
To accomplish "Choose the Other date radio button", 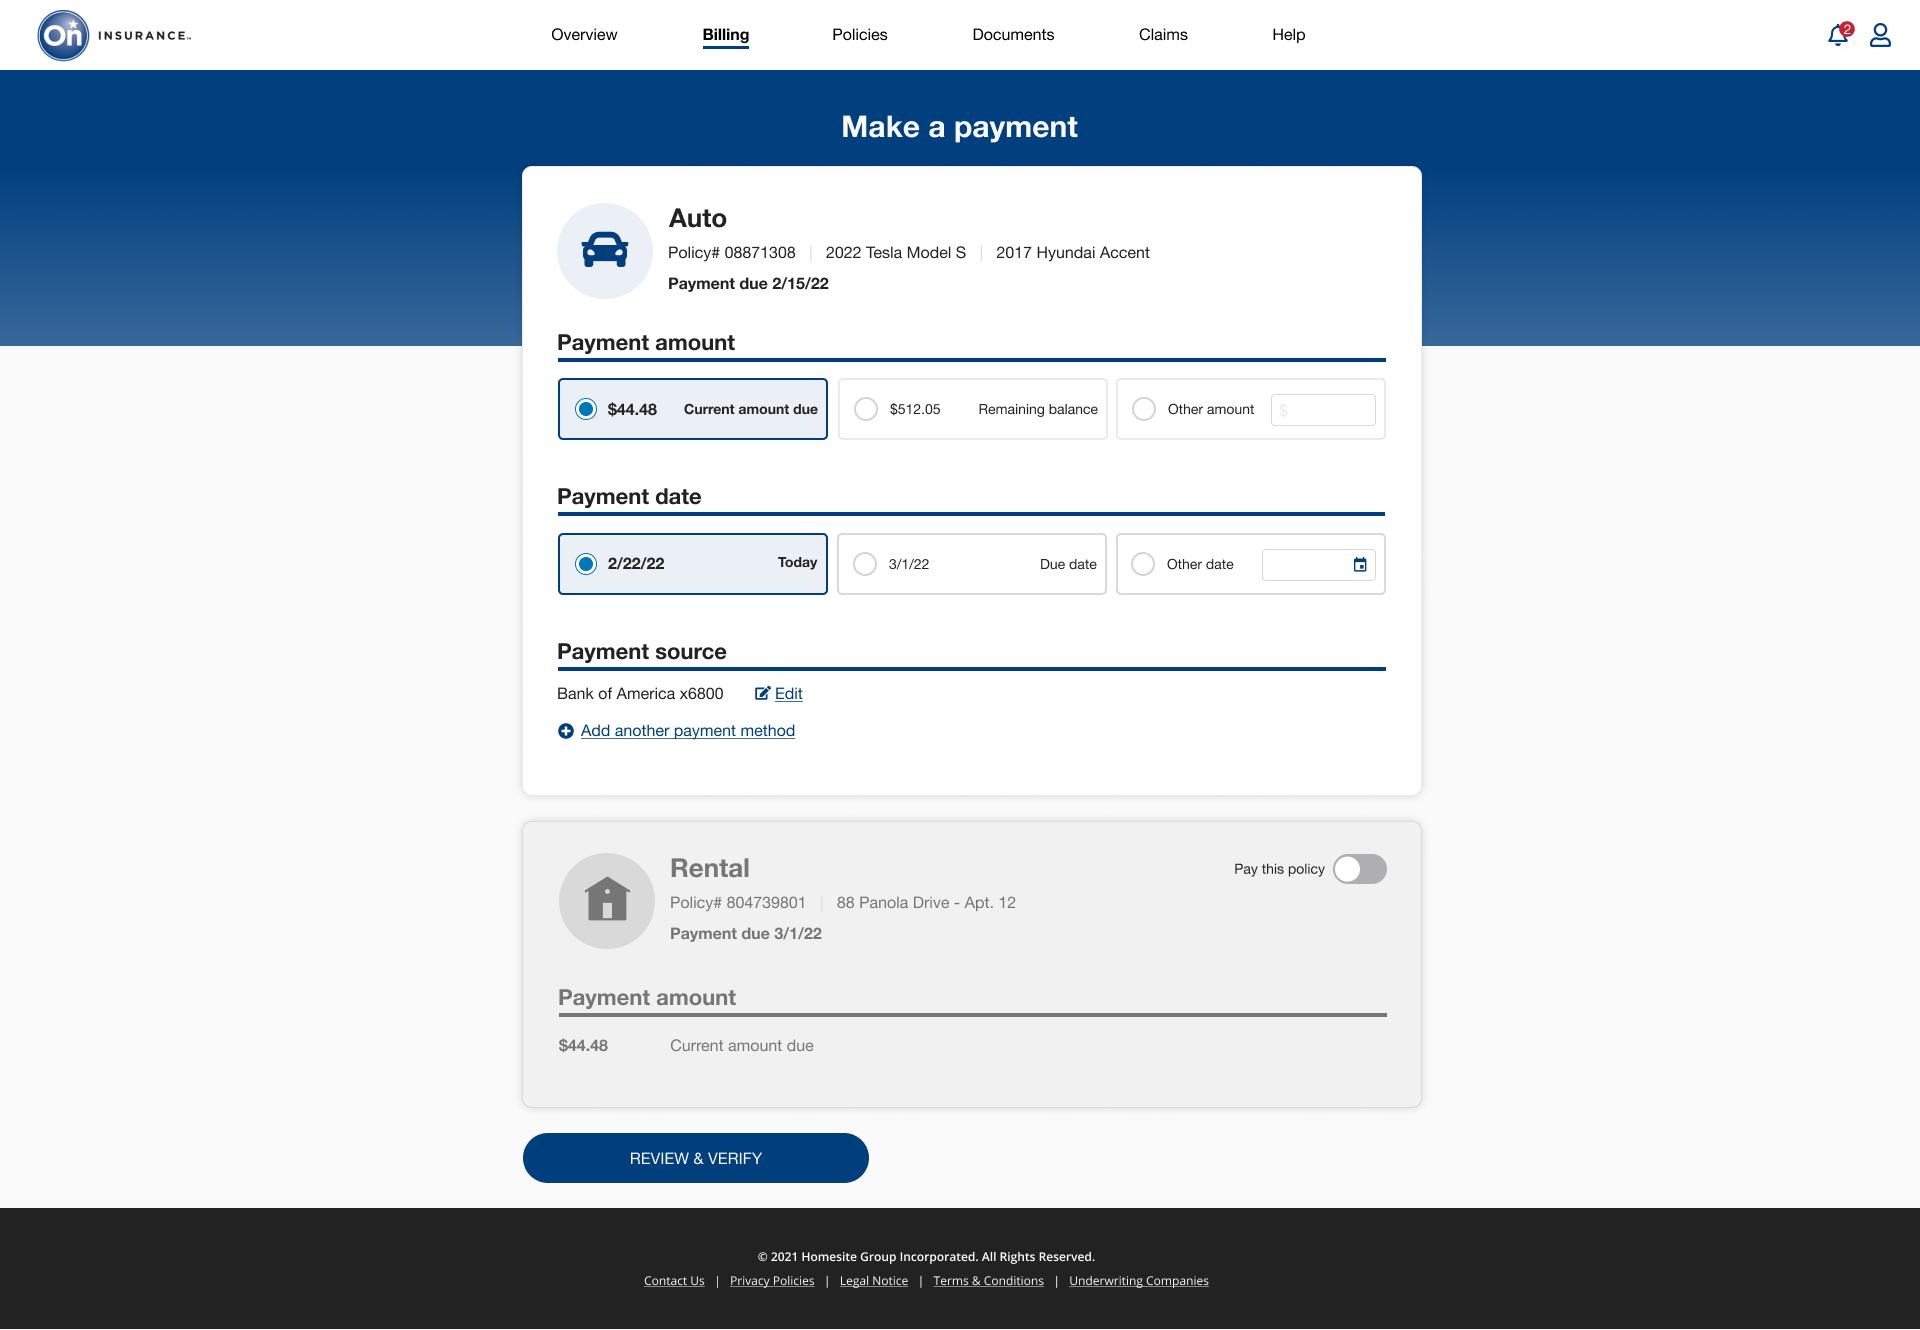I will [x=1143, y=564].
